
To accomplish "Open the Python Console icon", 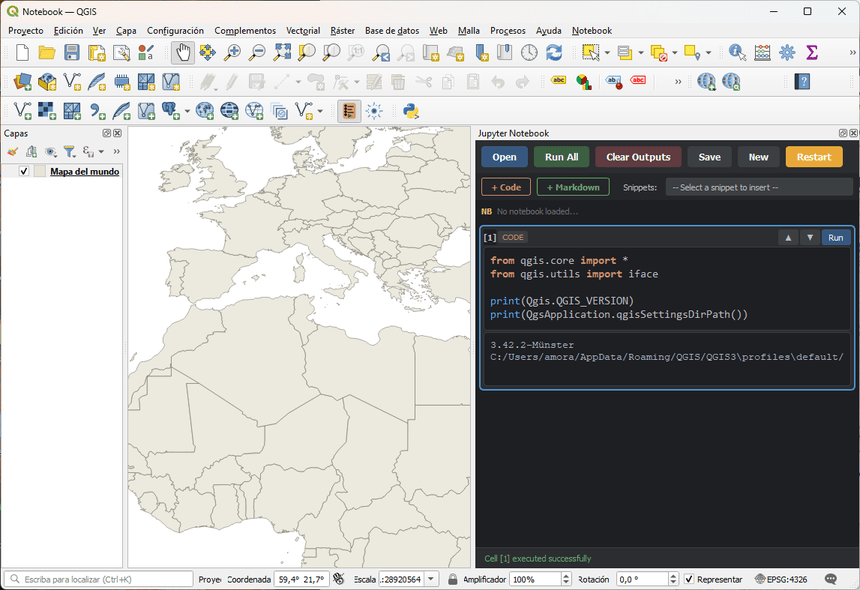I will (411, 111).
